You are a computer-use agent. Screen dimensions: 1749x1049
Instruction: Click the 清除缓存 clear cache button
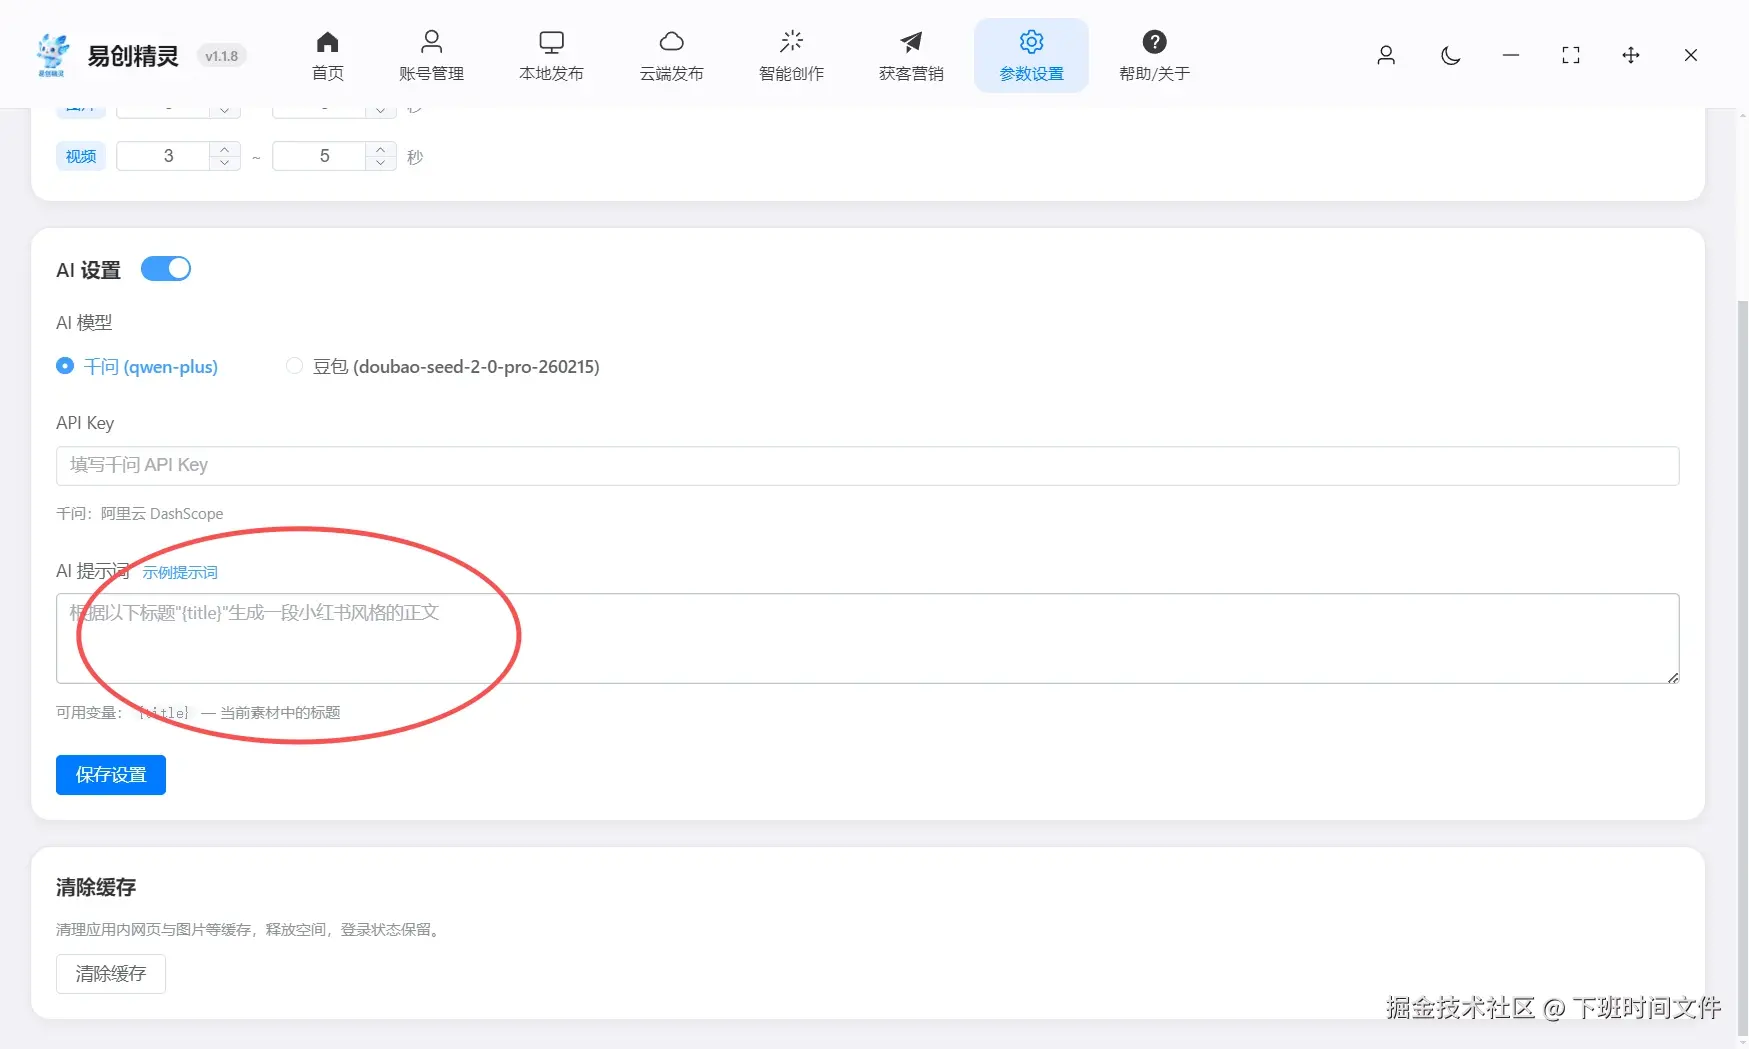[111, 974]
